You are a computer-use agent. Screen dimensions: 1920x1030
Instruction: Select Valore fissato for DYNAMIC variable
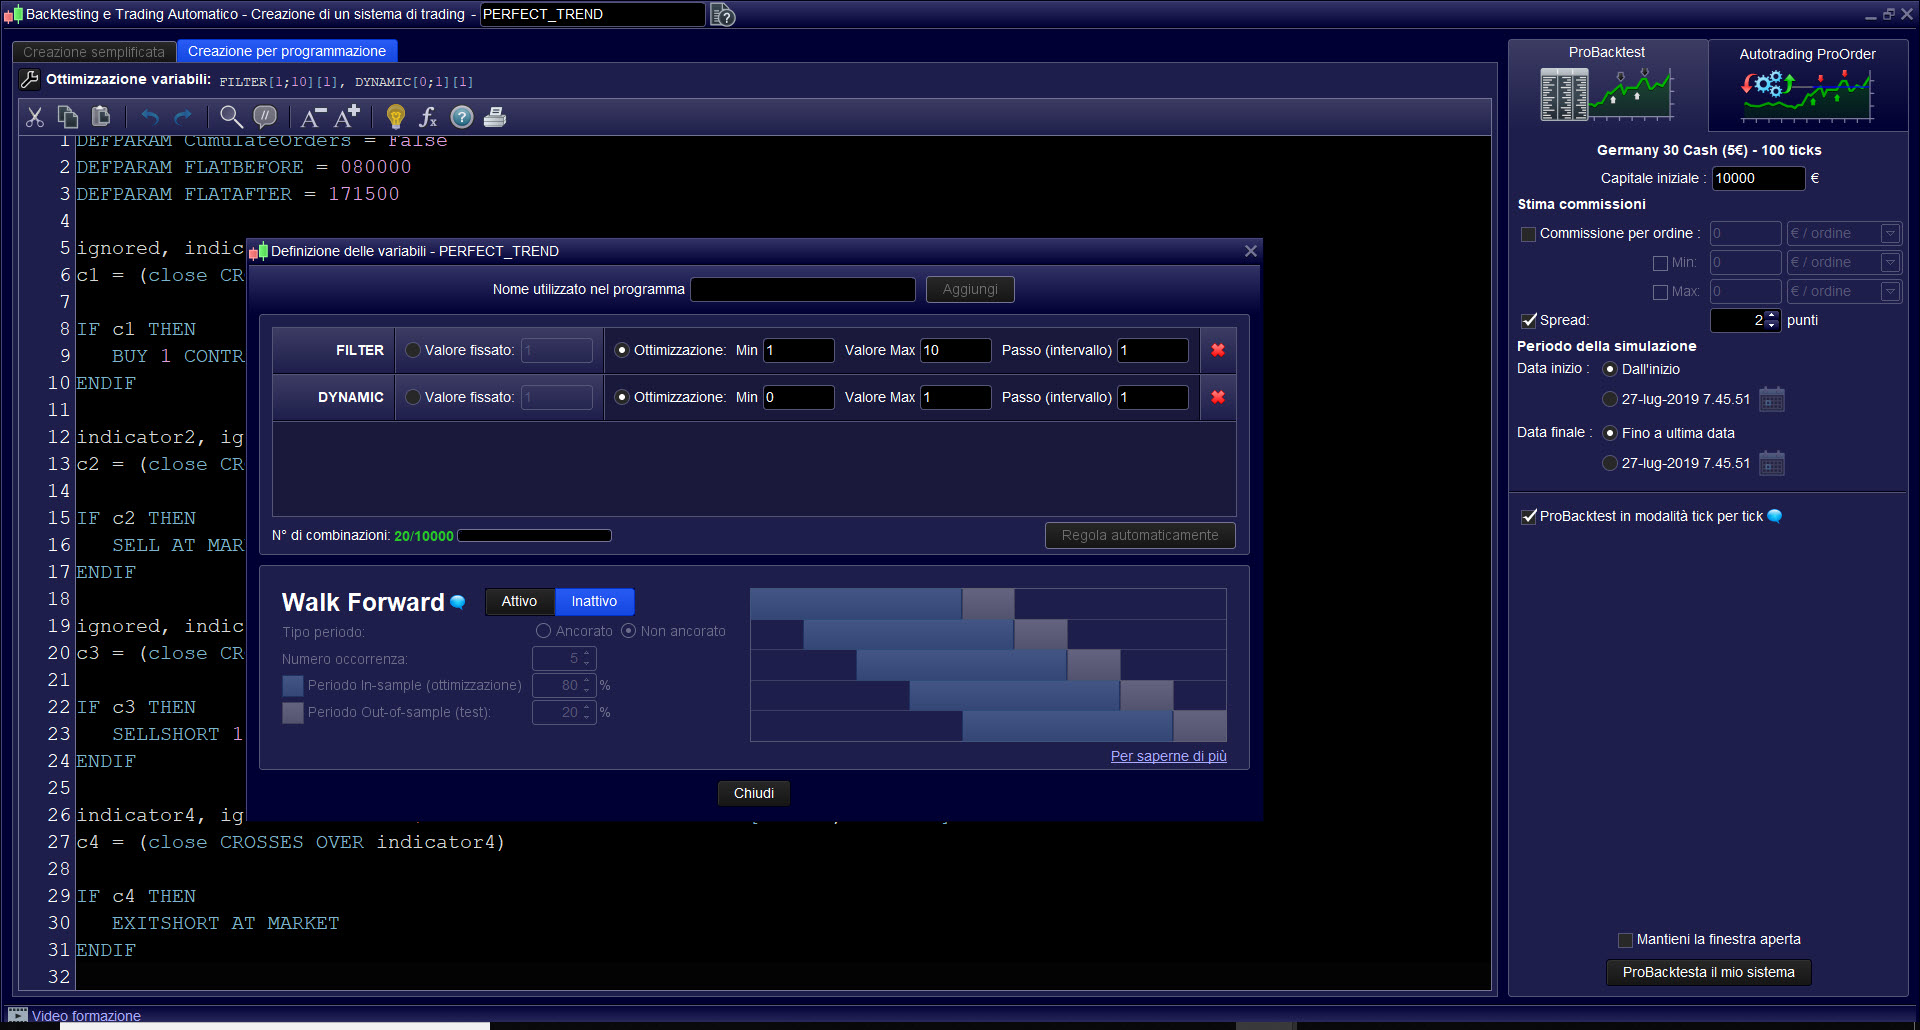(413, 397)
